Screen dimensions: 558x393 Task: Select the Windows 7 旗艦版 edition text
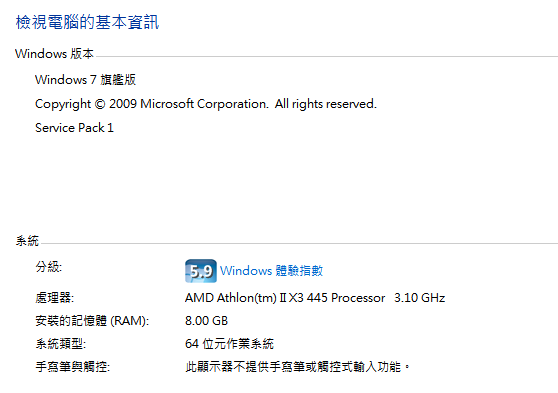(85, 79)
